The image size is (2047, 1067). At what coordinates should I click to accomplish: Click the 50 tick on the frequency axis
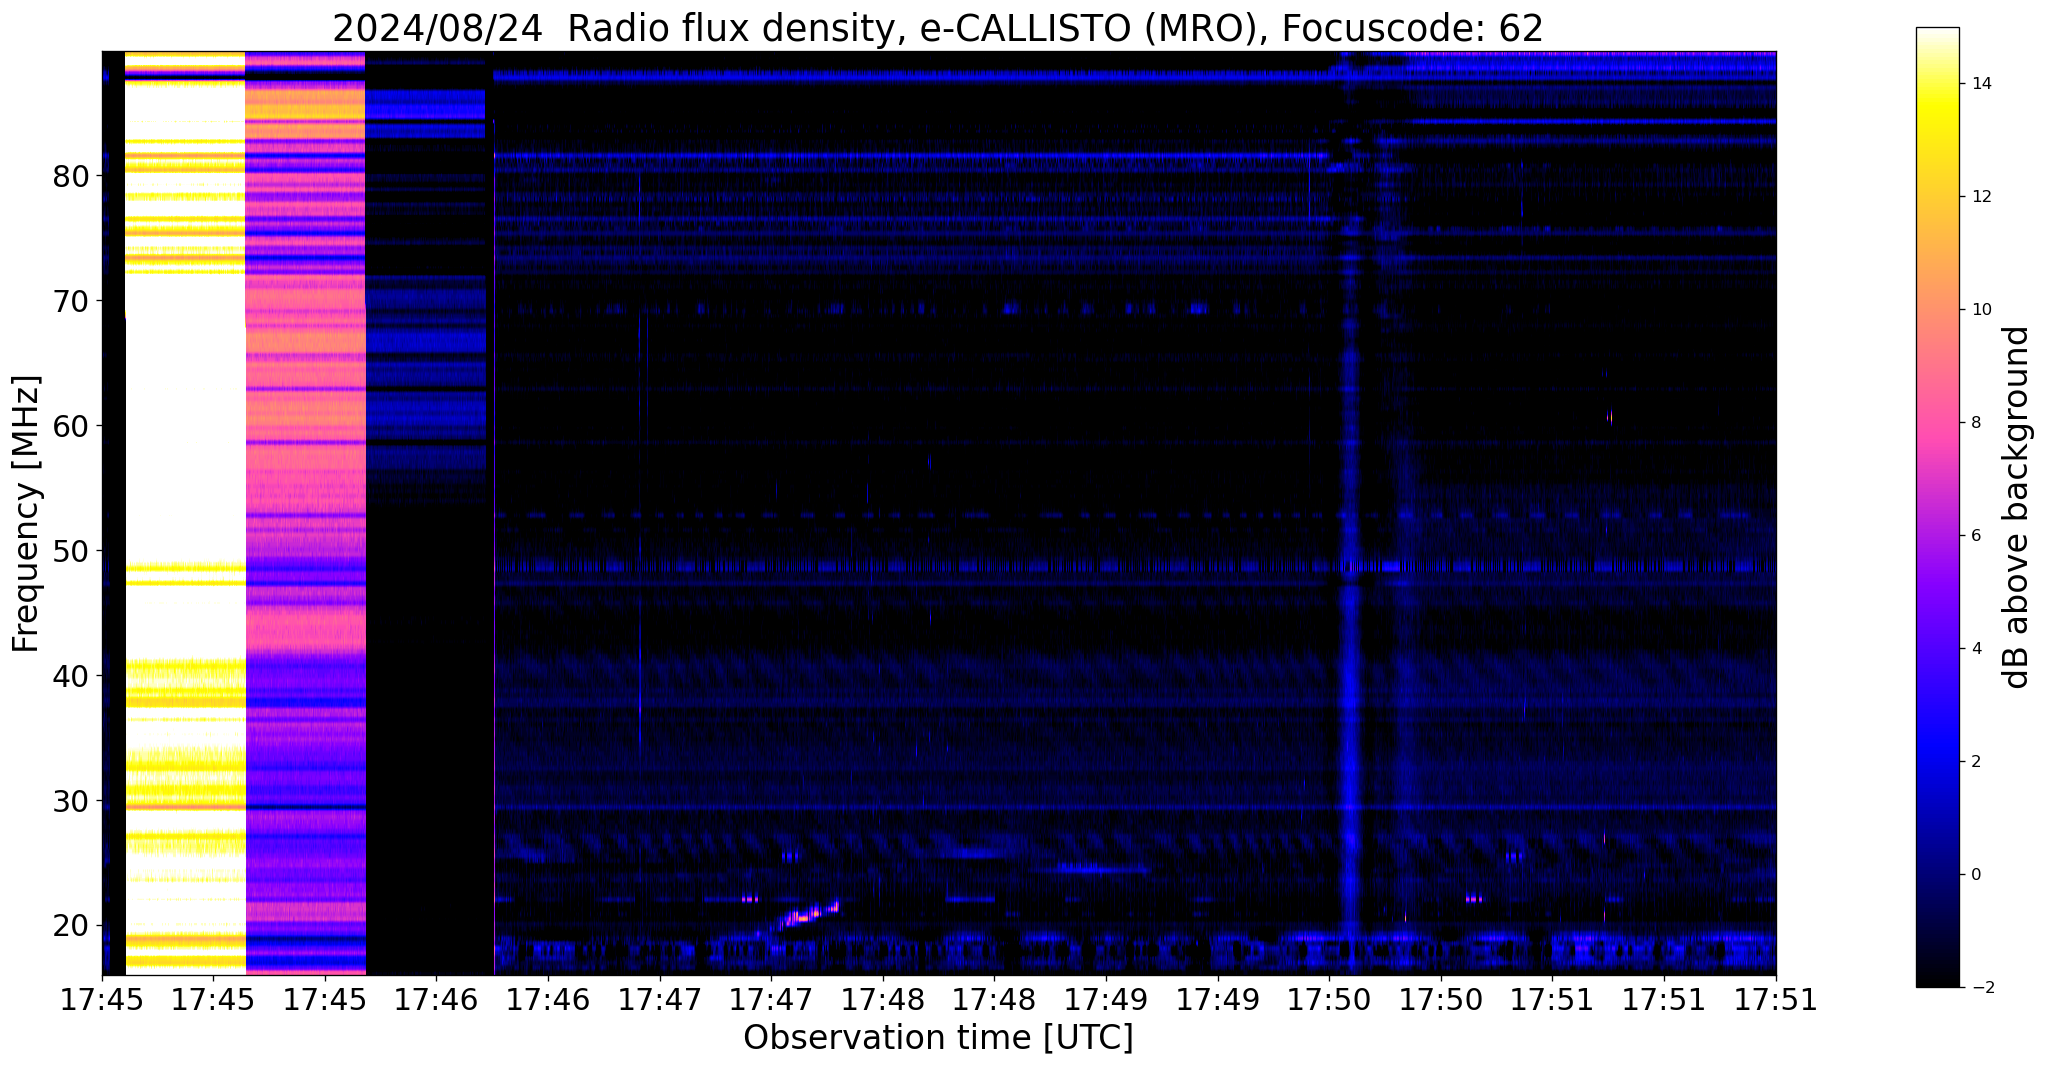(71, 552)
